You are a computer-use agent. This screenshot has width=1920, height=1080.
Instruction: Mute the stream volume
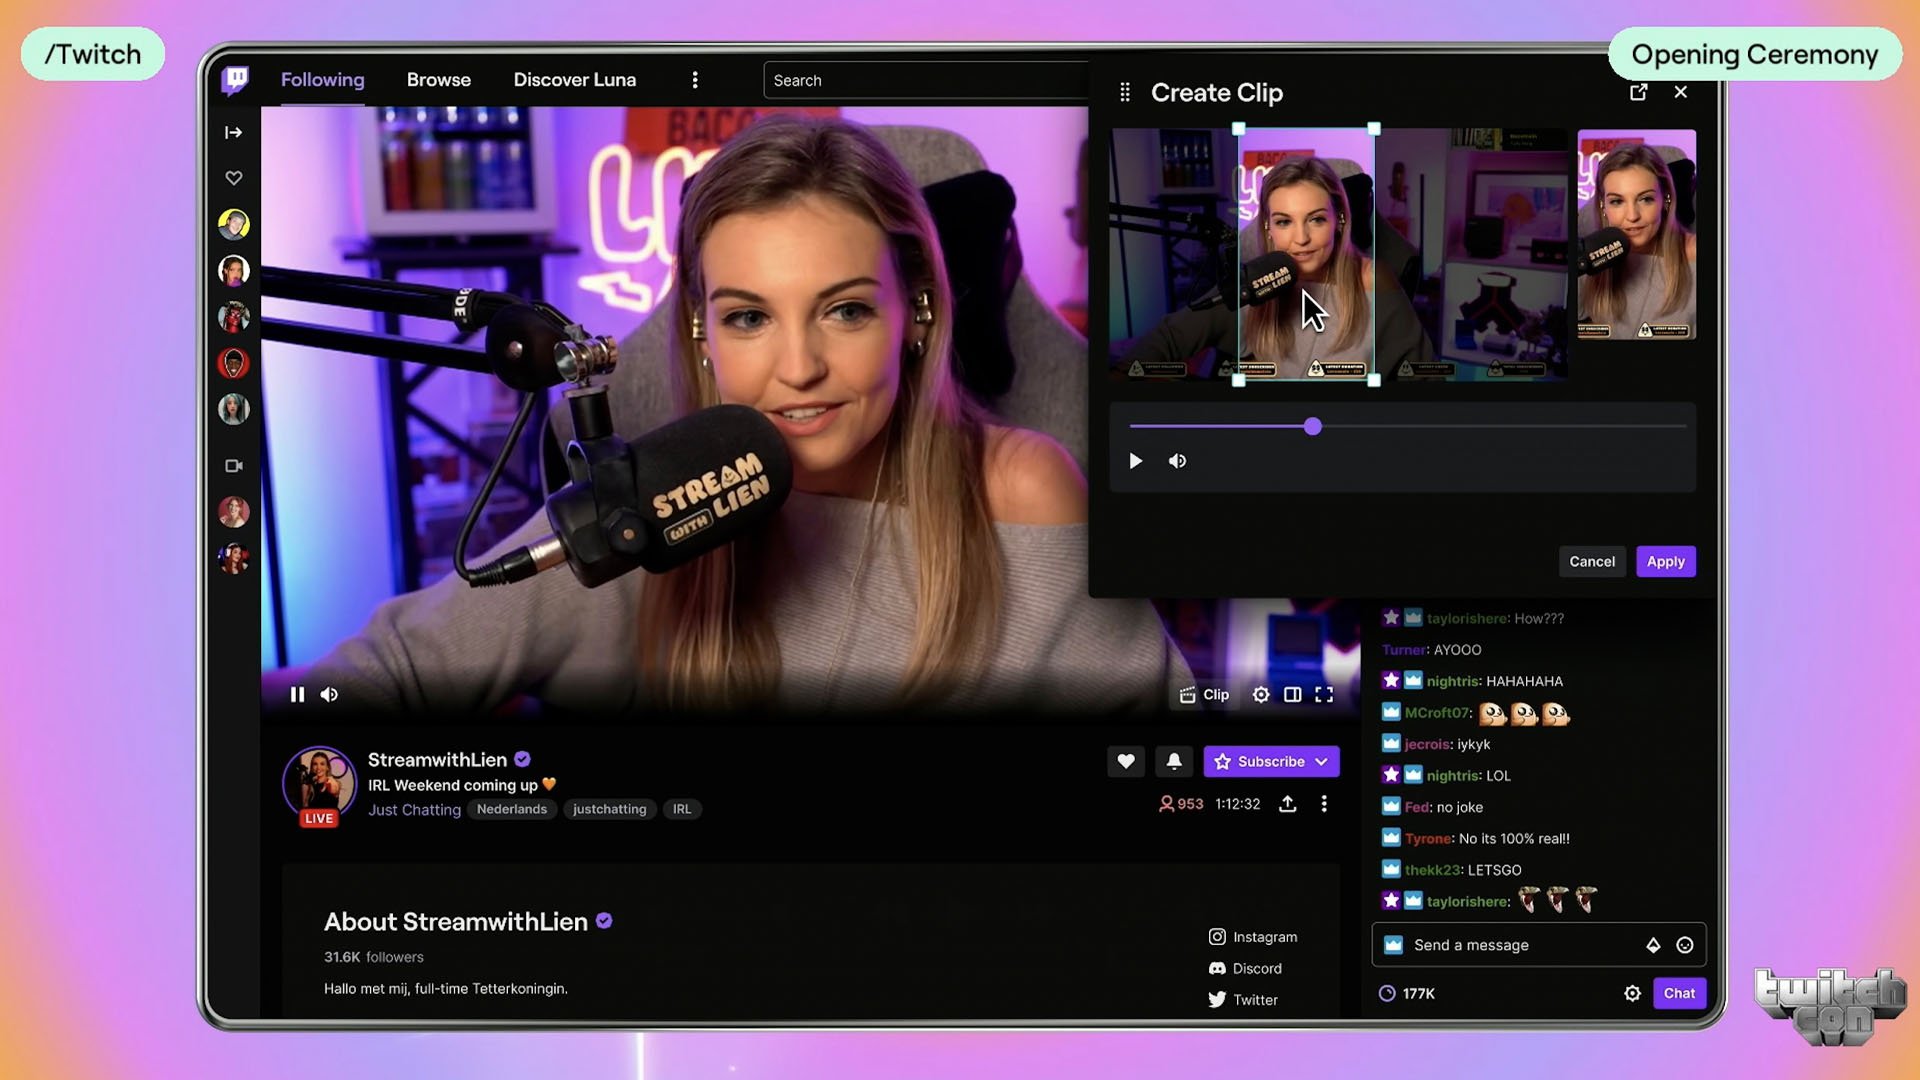tap(329, 695)
